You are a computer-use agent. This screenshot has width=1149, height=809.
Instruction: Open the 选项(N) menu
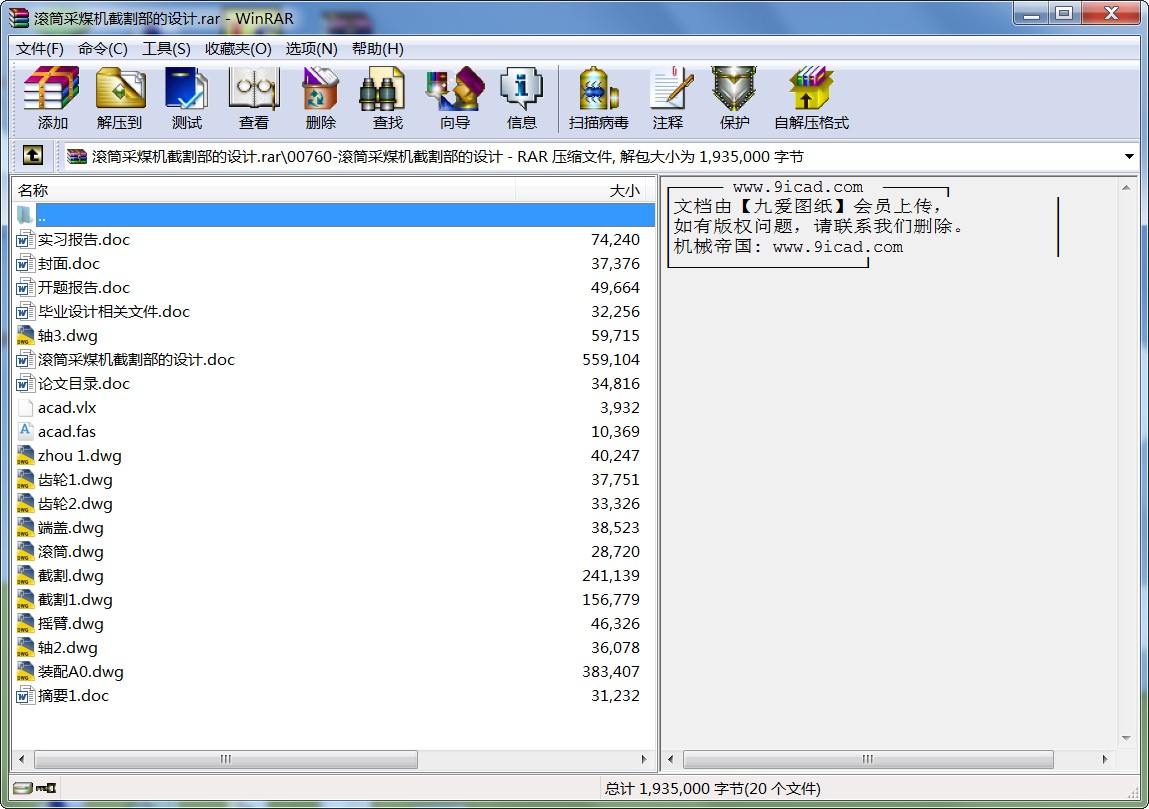coord(311,49)
